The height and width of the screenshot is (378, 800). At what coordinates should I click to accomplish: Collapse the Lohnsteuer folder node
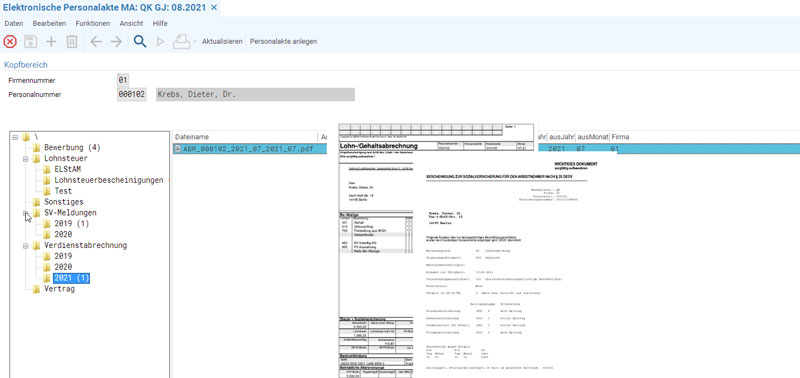point(25,159)
